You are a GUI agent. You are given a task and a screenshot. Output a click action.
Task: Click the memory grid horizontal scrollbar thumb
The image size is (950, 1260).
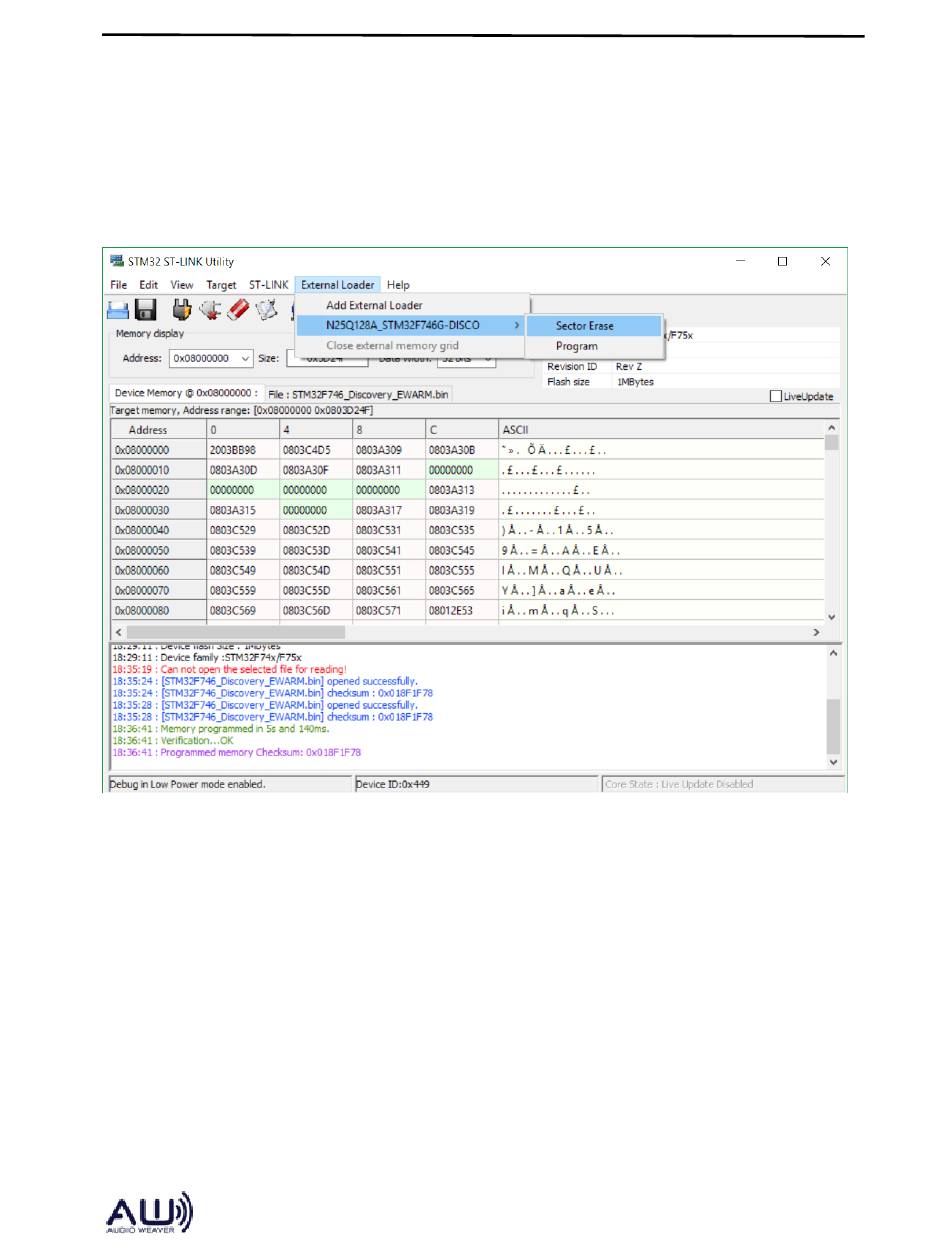(x=236, y=633)
